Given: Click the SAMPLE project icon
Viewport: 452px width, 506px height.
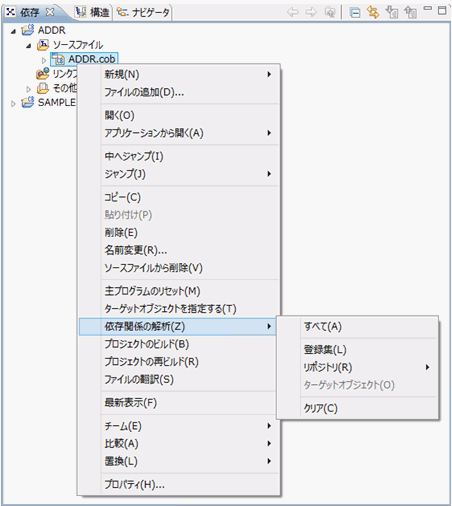Looking at the screenshot, I should click(x=27, y=102).
